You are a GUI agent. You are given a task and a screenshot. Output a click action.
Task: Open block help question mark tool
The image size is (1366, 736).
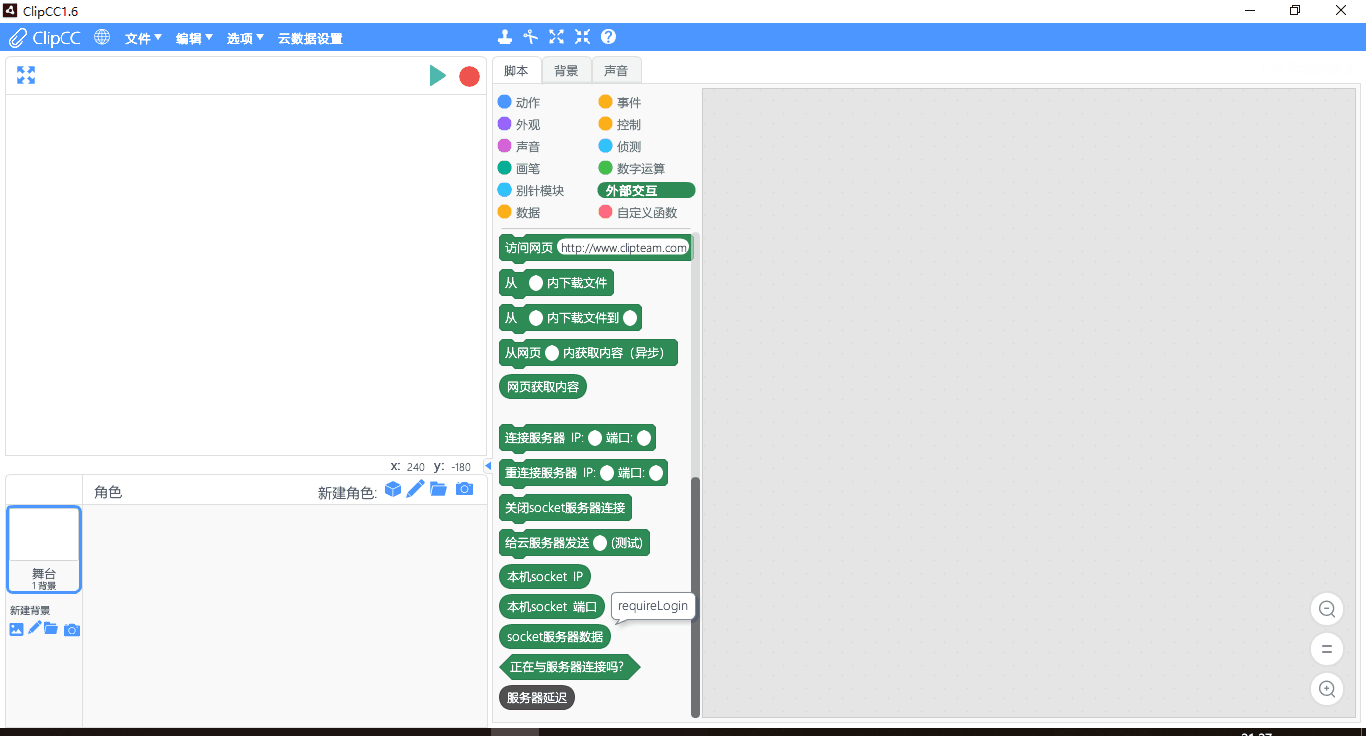click(608, 37)
